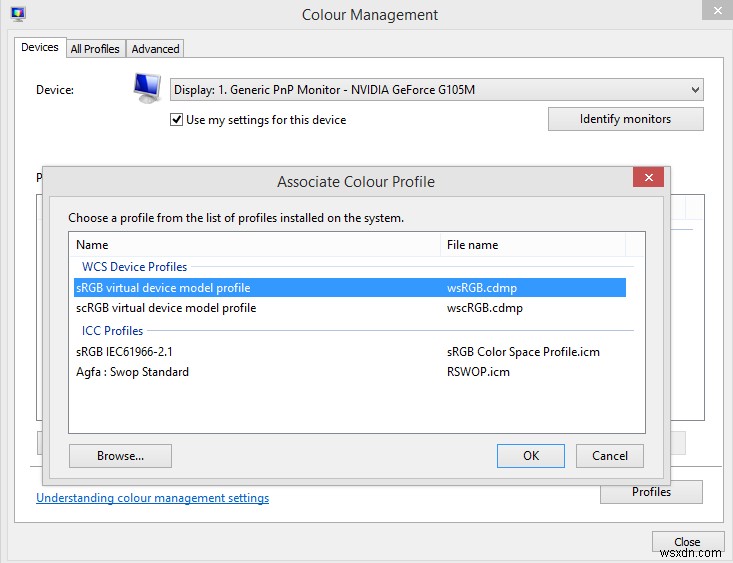Open the Advanced tab

(155, 49)
